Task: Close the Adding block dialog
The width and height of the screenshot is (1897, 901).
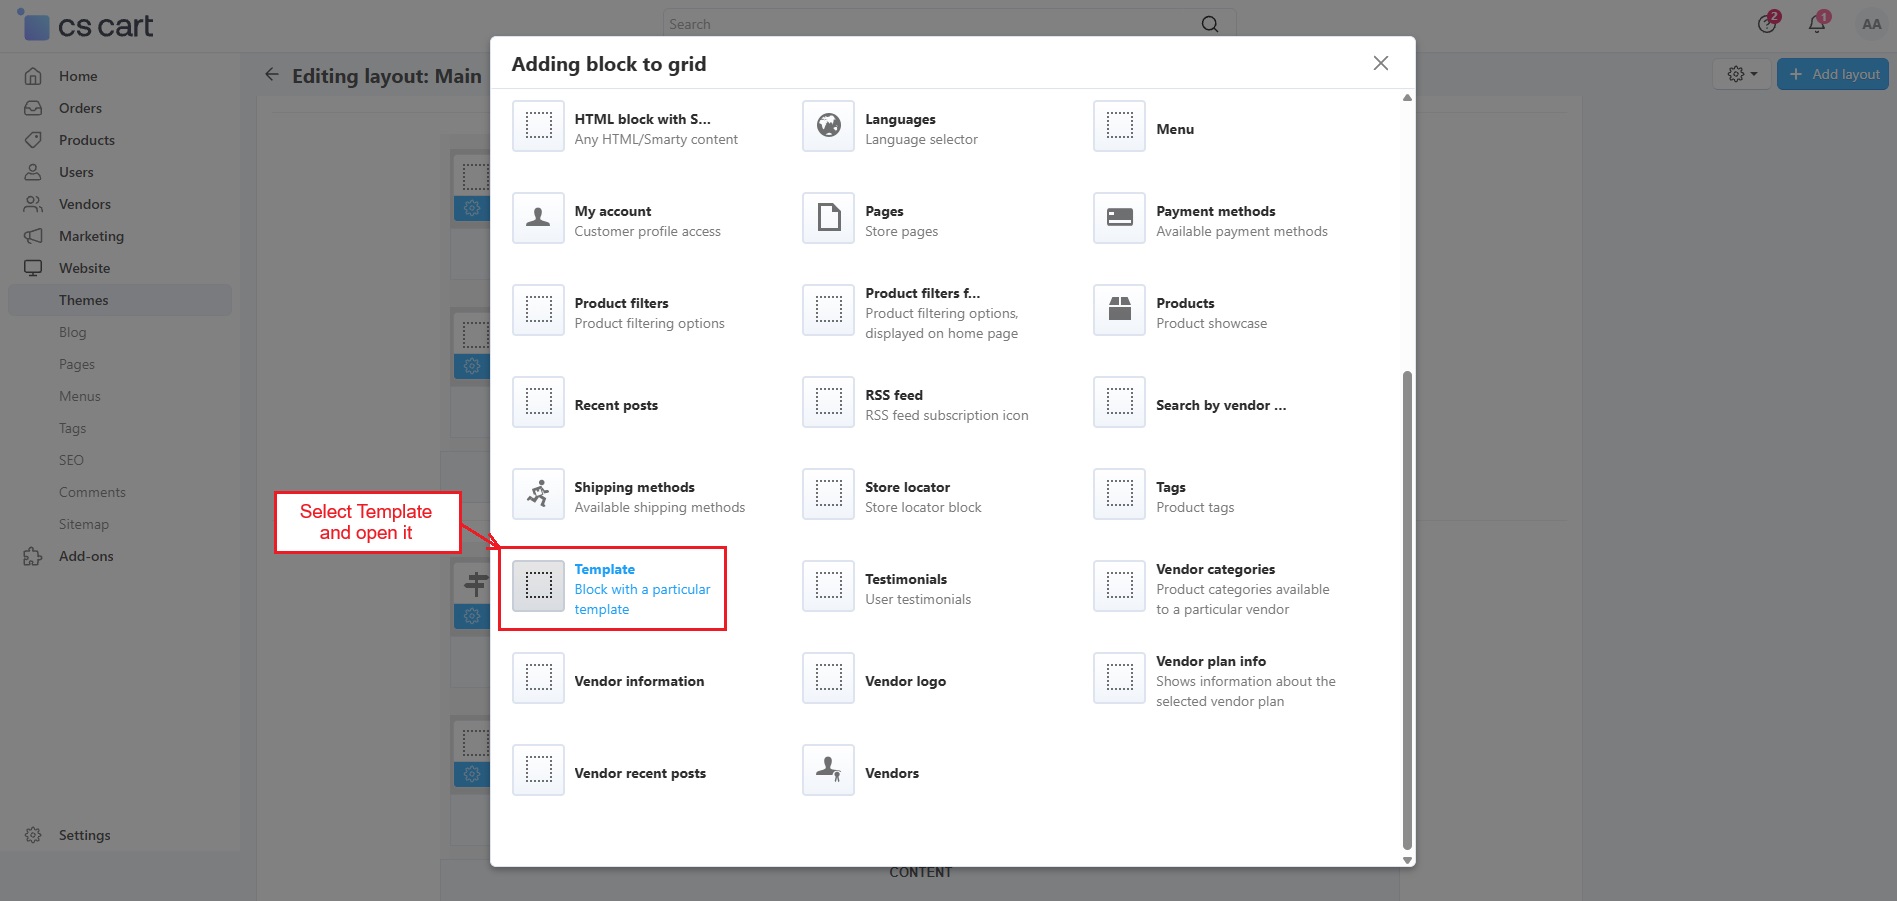Action: 1380,63
